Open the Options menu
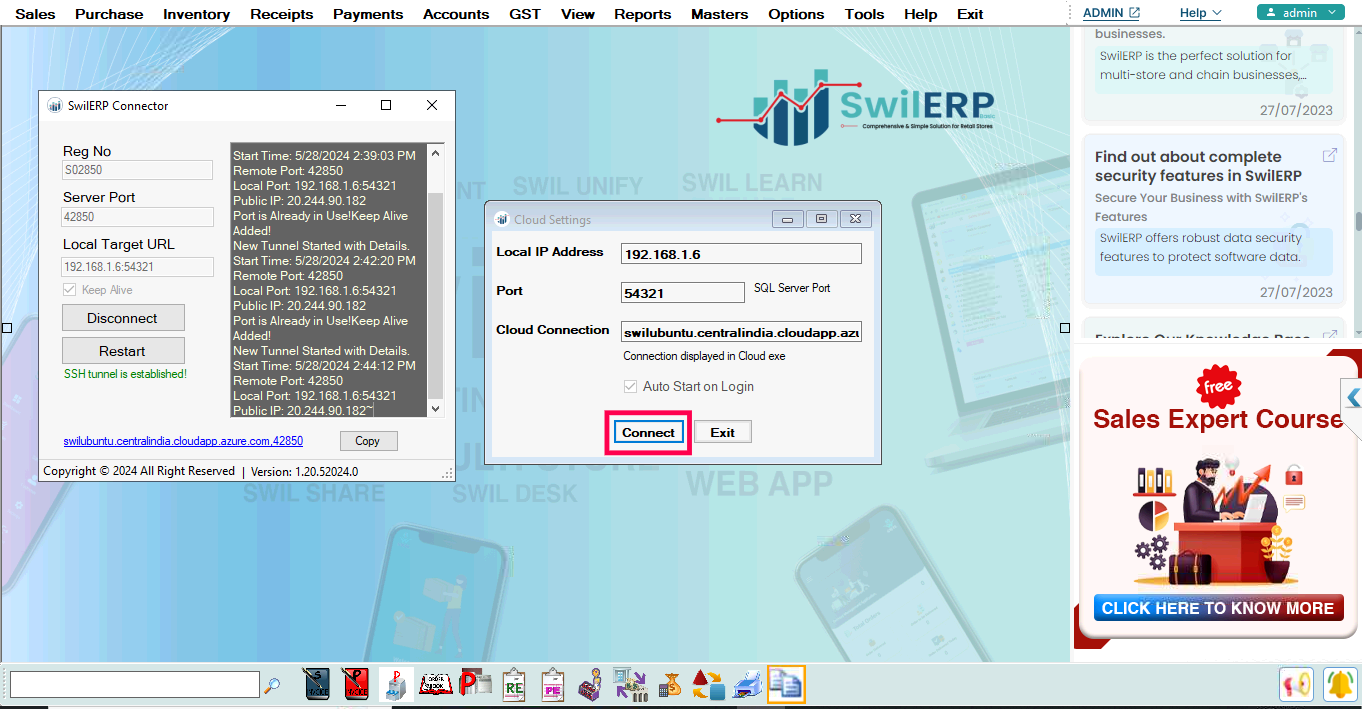 pyautogui.click(x=796, y=14)
